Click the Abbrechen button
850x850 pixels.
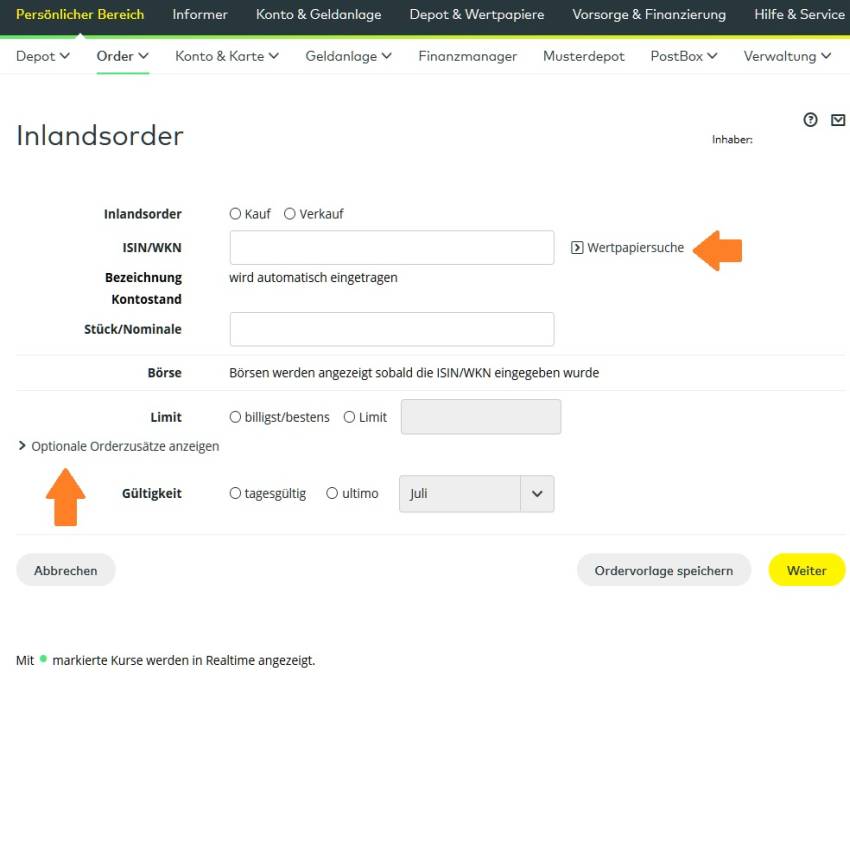tap(66, 570)
